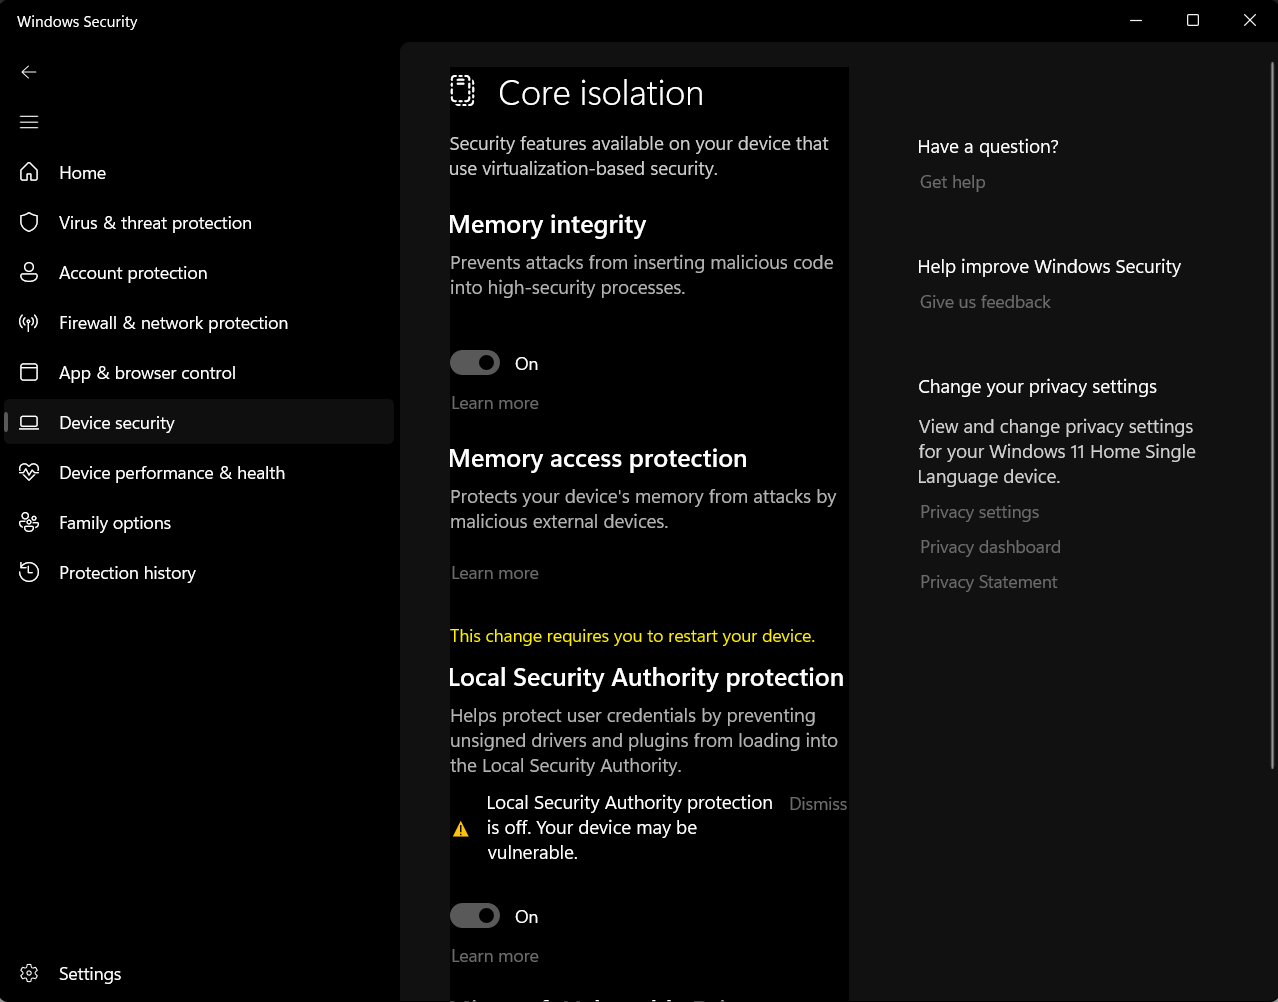Click Change your privacy settings heading
This screenshot has width=1278, height=1002.
pos(1037,387)
